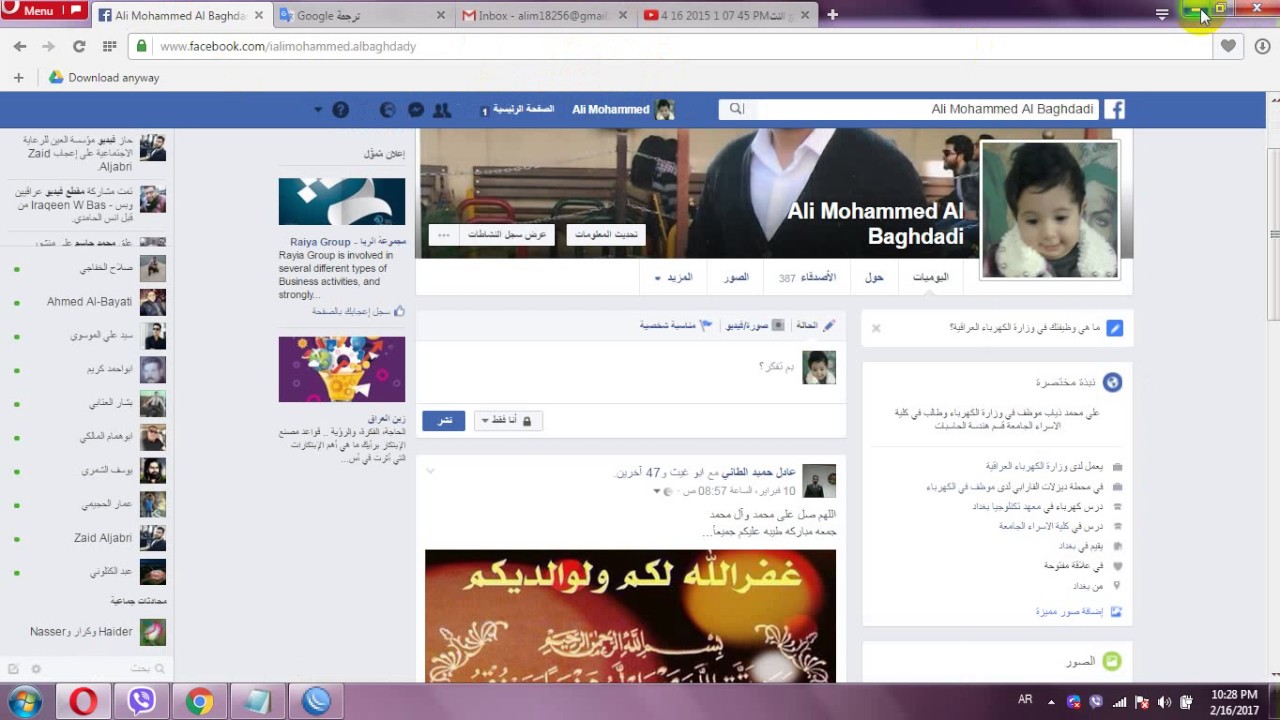Open the Zain Iraq ad image

tap(342, 369)
